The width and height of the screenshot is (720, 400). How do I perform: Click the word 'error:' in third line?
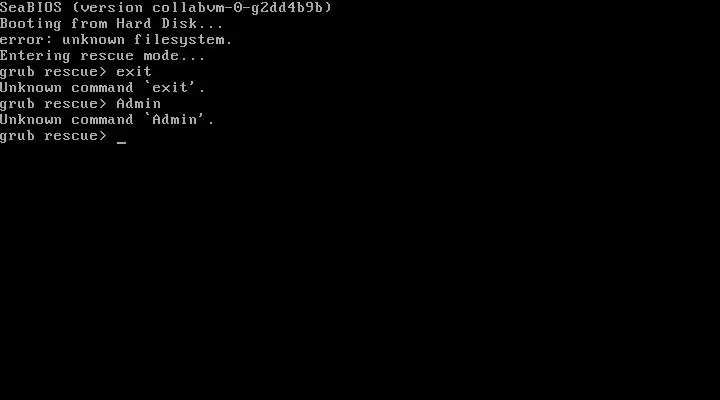tap(26, 40)
